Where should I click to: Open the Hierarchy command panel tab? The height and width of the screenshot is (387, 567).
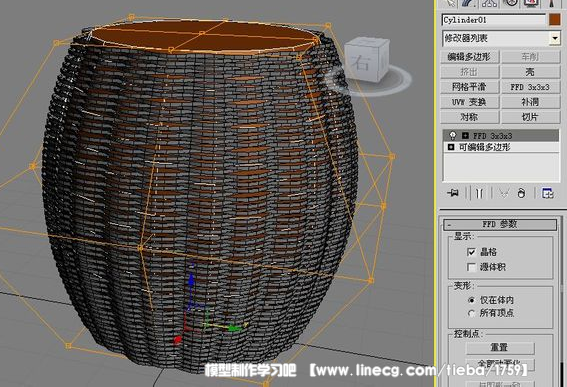(x=489, y=3)
